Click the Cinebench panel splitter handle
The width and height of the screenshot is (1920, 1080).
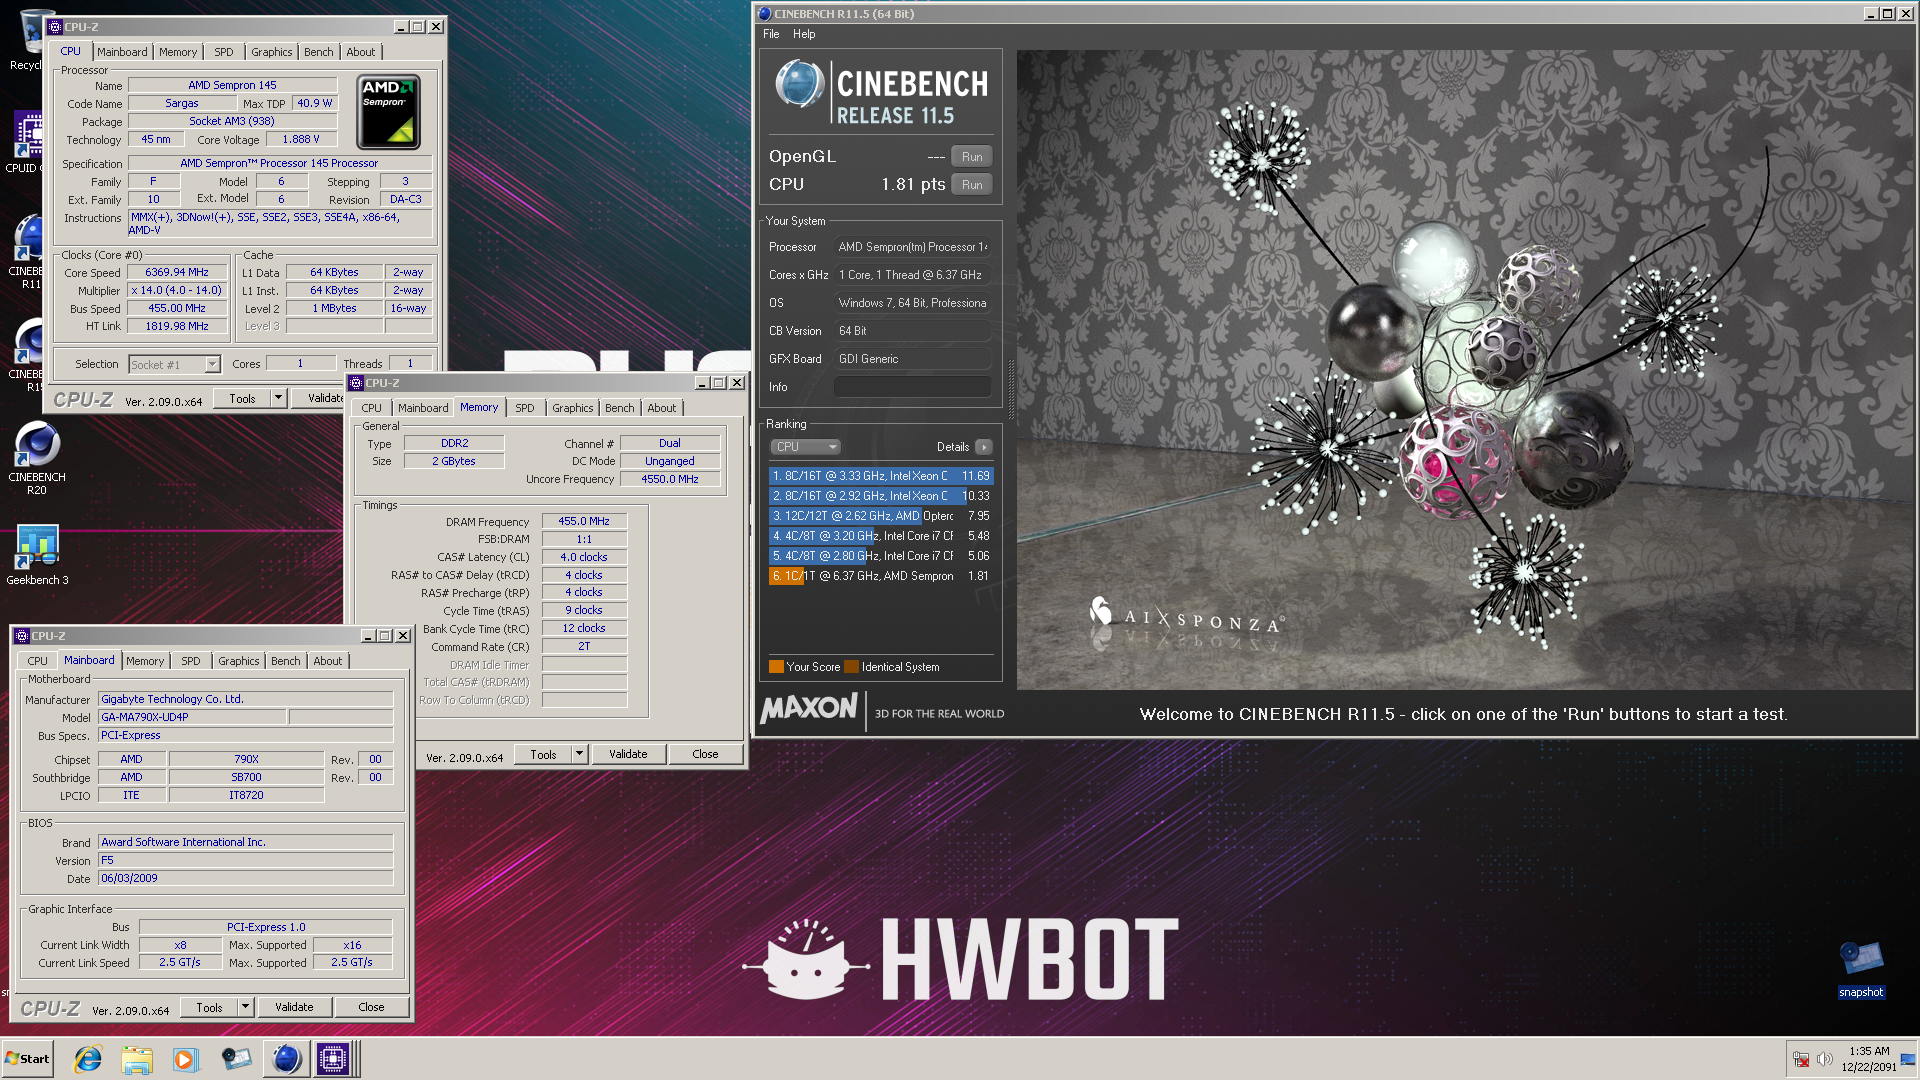click(x=1010, y=390)
